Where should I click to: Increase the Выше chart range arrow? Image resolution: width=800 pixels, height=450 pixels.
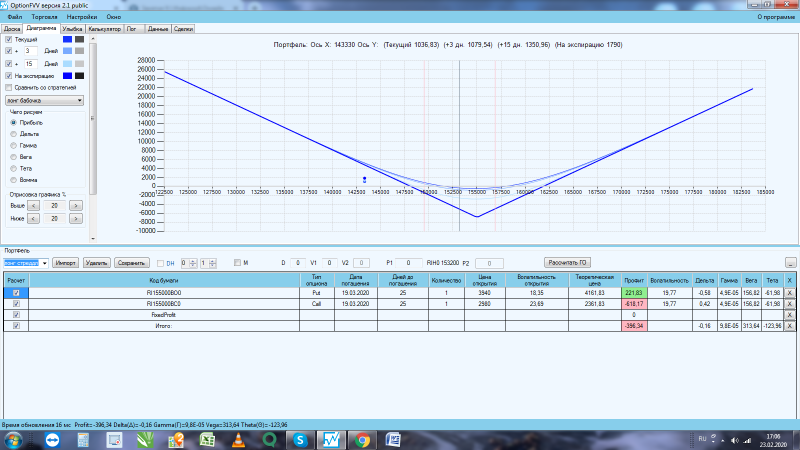pos(76,206)
